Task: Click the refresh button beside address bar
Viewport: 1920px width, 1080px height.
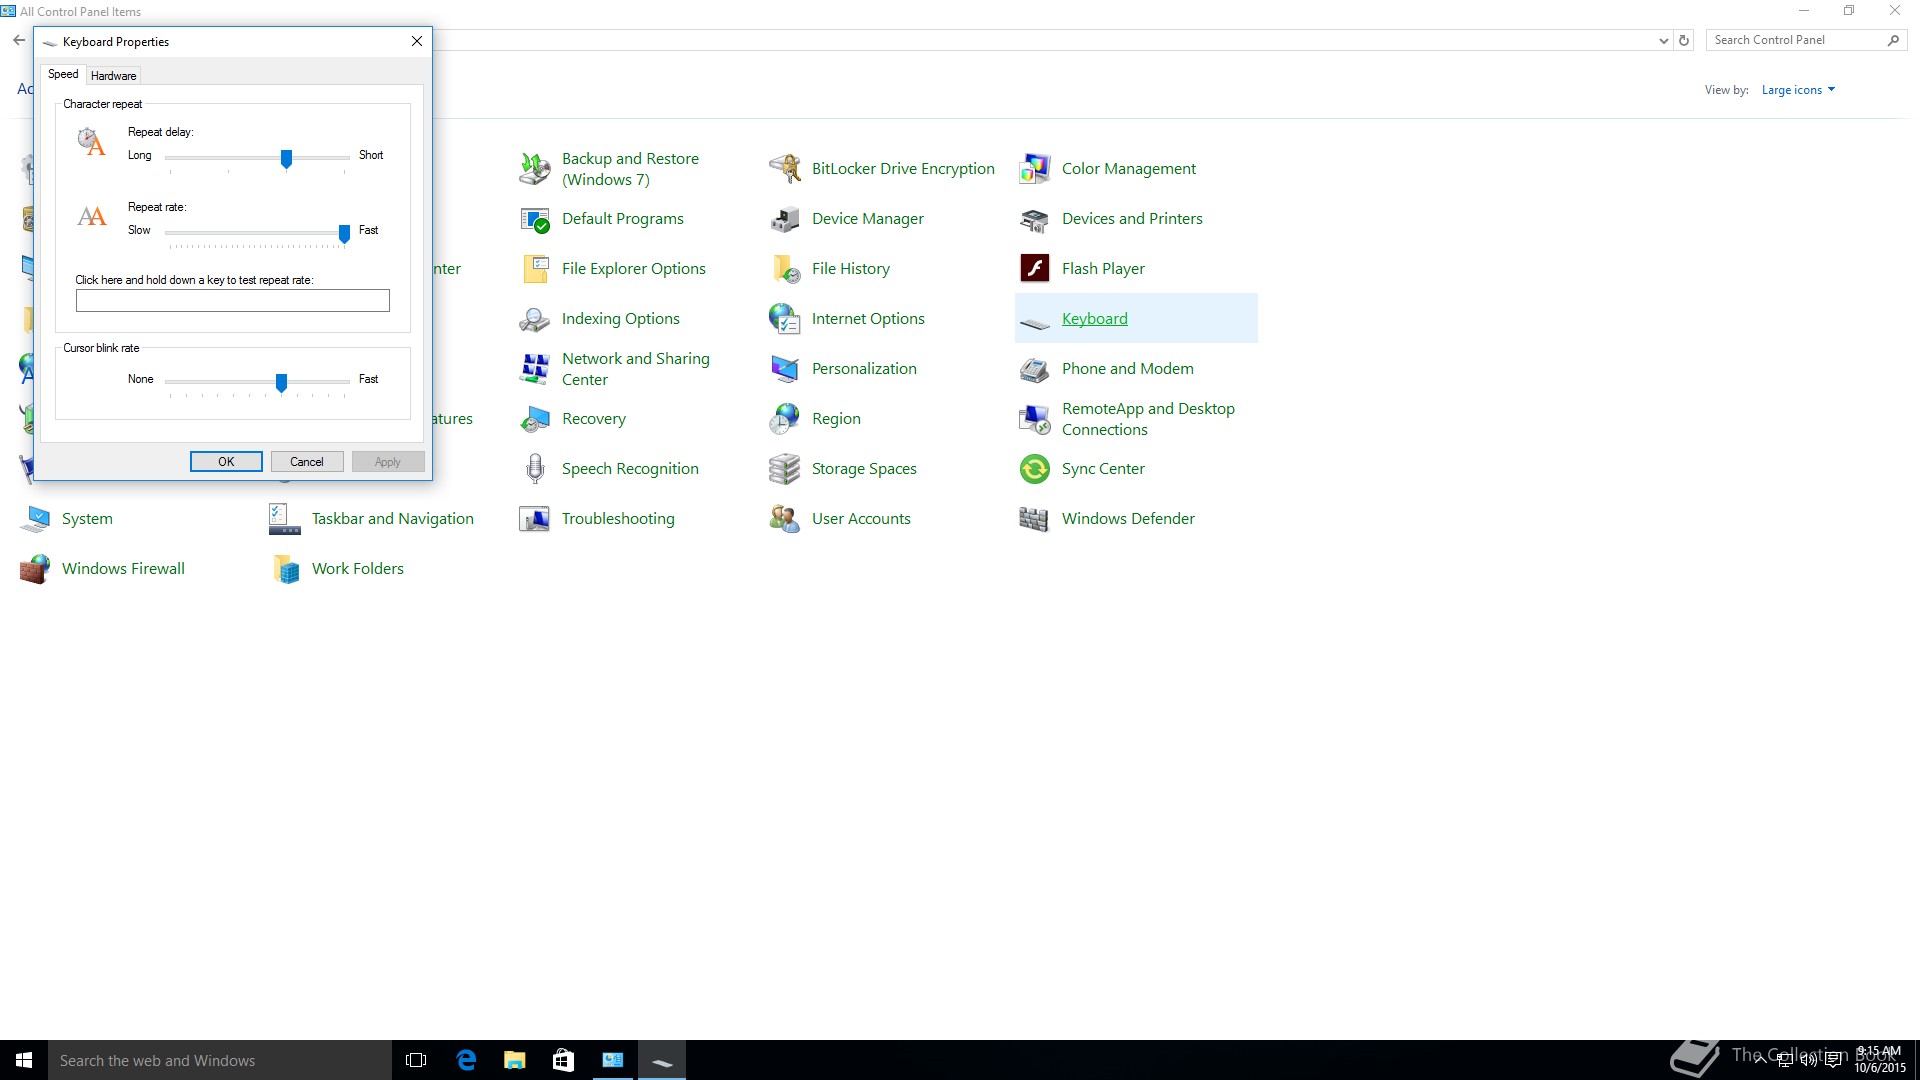Action: click(x=1684, y=41)
